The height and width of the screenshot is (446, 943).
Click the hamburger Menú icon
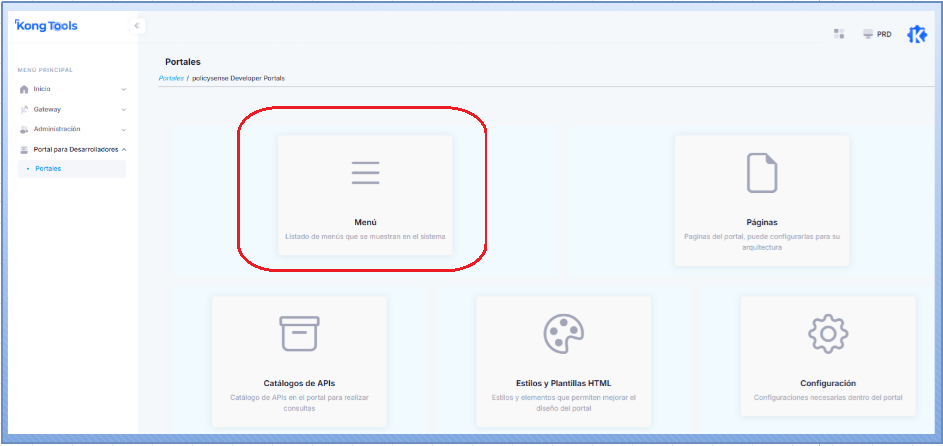coord(365,172)
